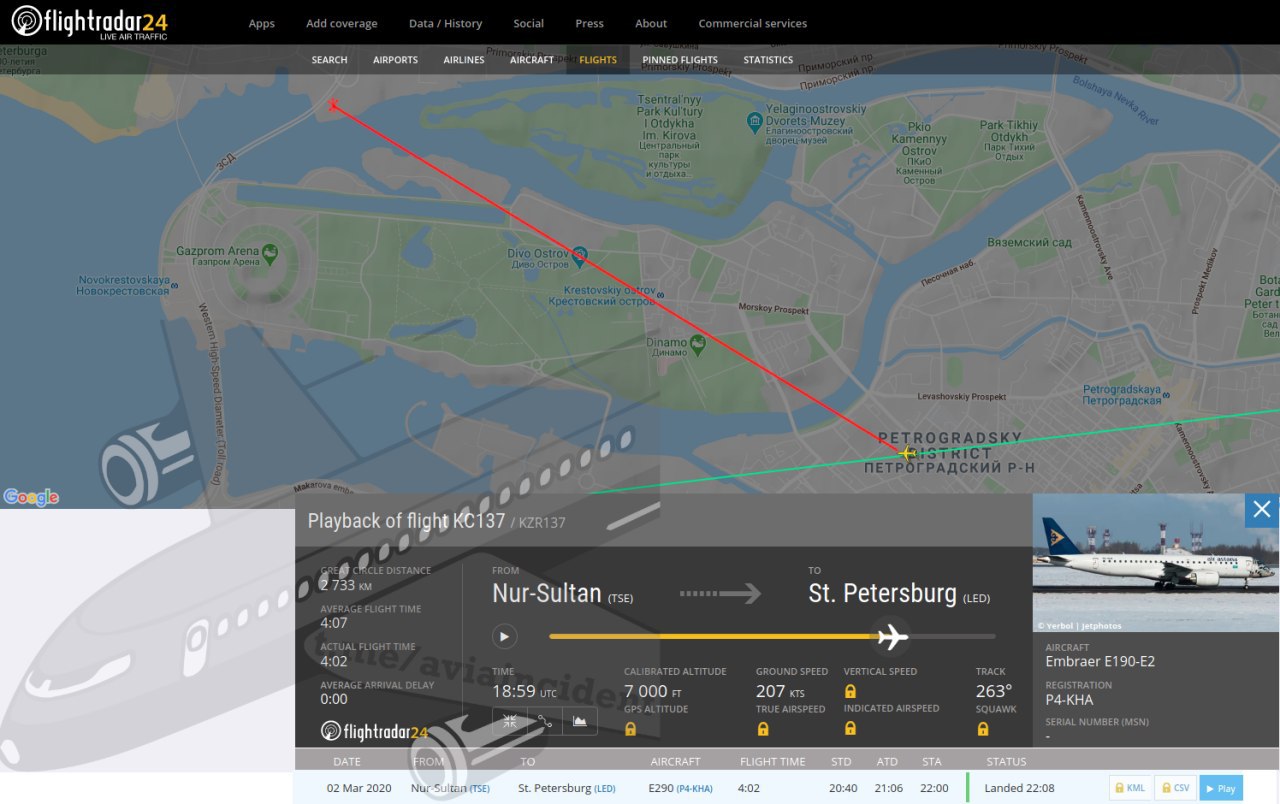Viewport: 1280px width, 804px height.
Task: Open the Add coverage menu
Action: pos(342,23)
